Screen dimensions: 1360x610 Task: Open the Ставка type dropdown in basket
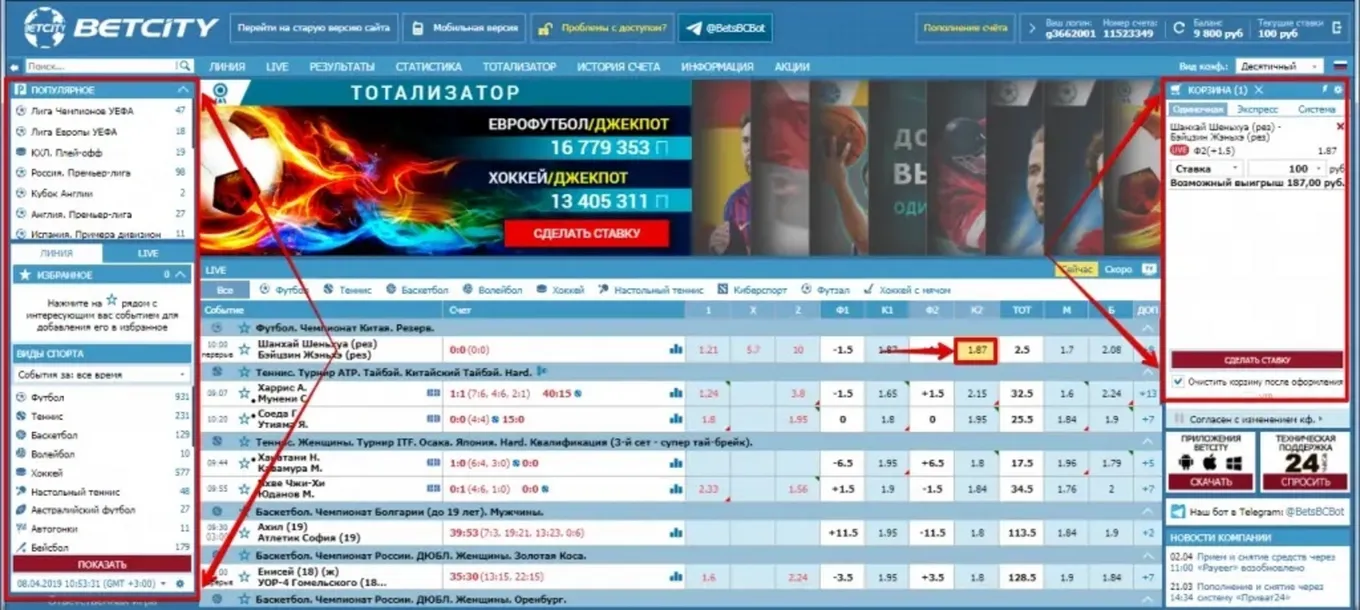point(1208,169)
